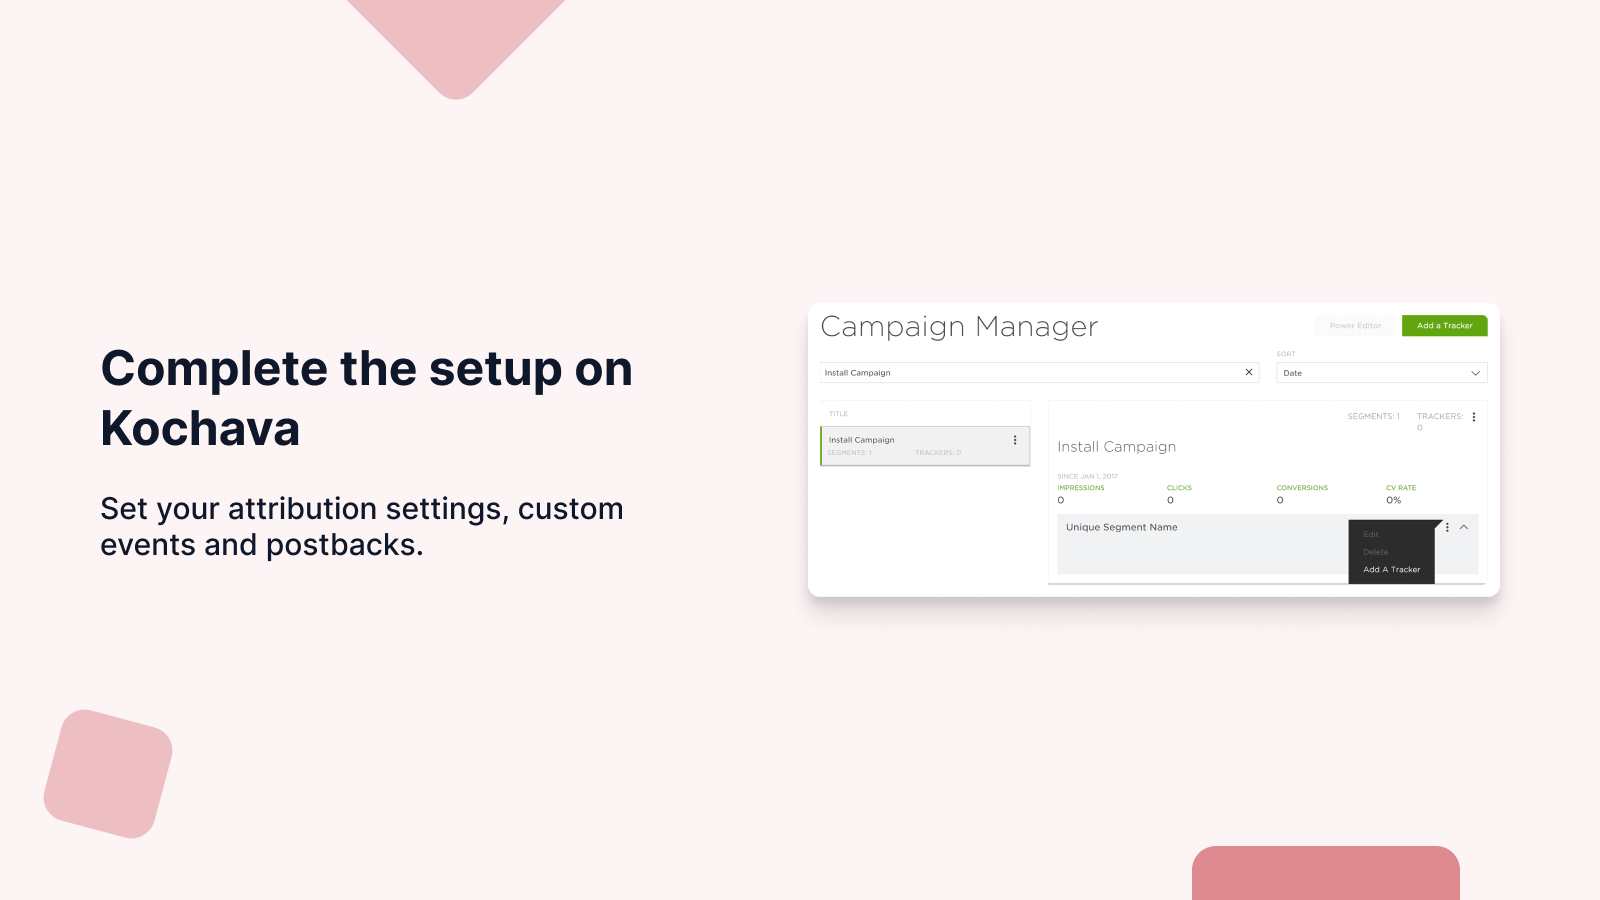
Task: Click the green Add a Tracker button
Action: click(x=1444, y=326)
